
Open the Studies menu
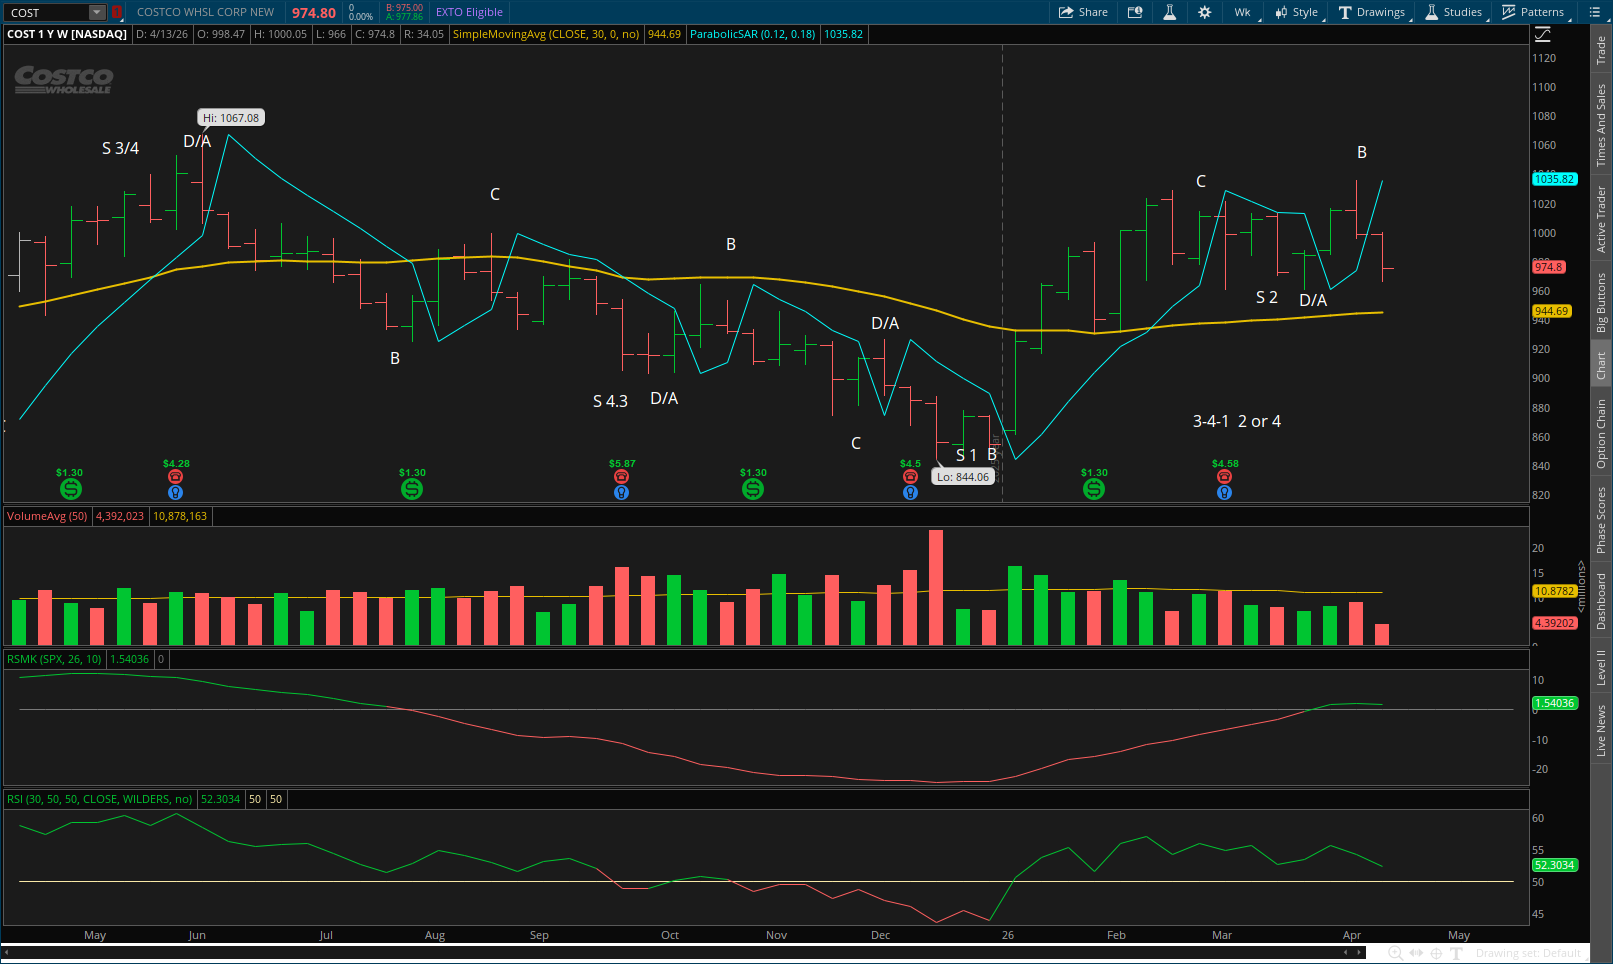(1453, 12)
